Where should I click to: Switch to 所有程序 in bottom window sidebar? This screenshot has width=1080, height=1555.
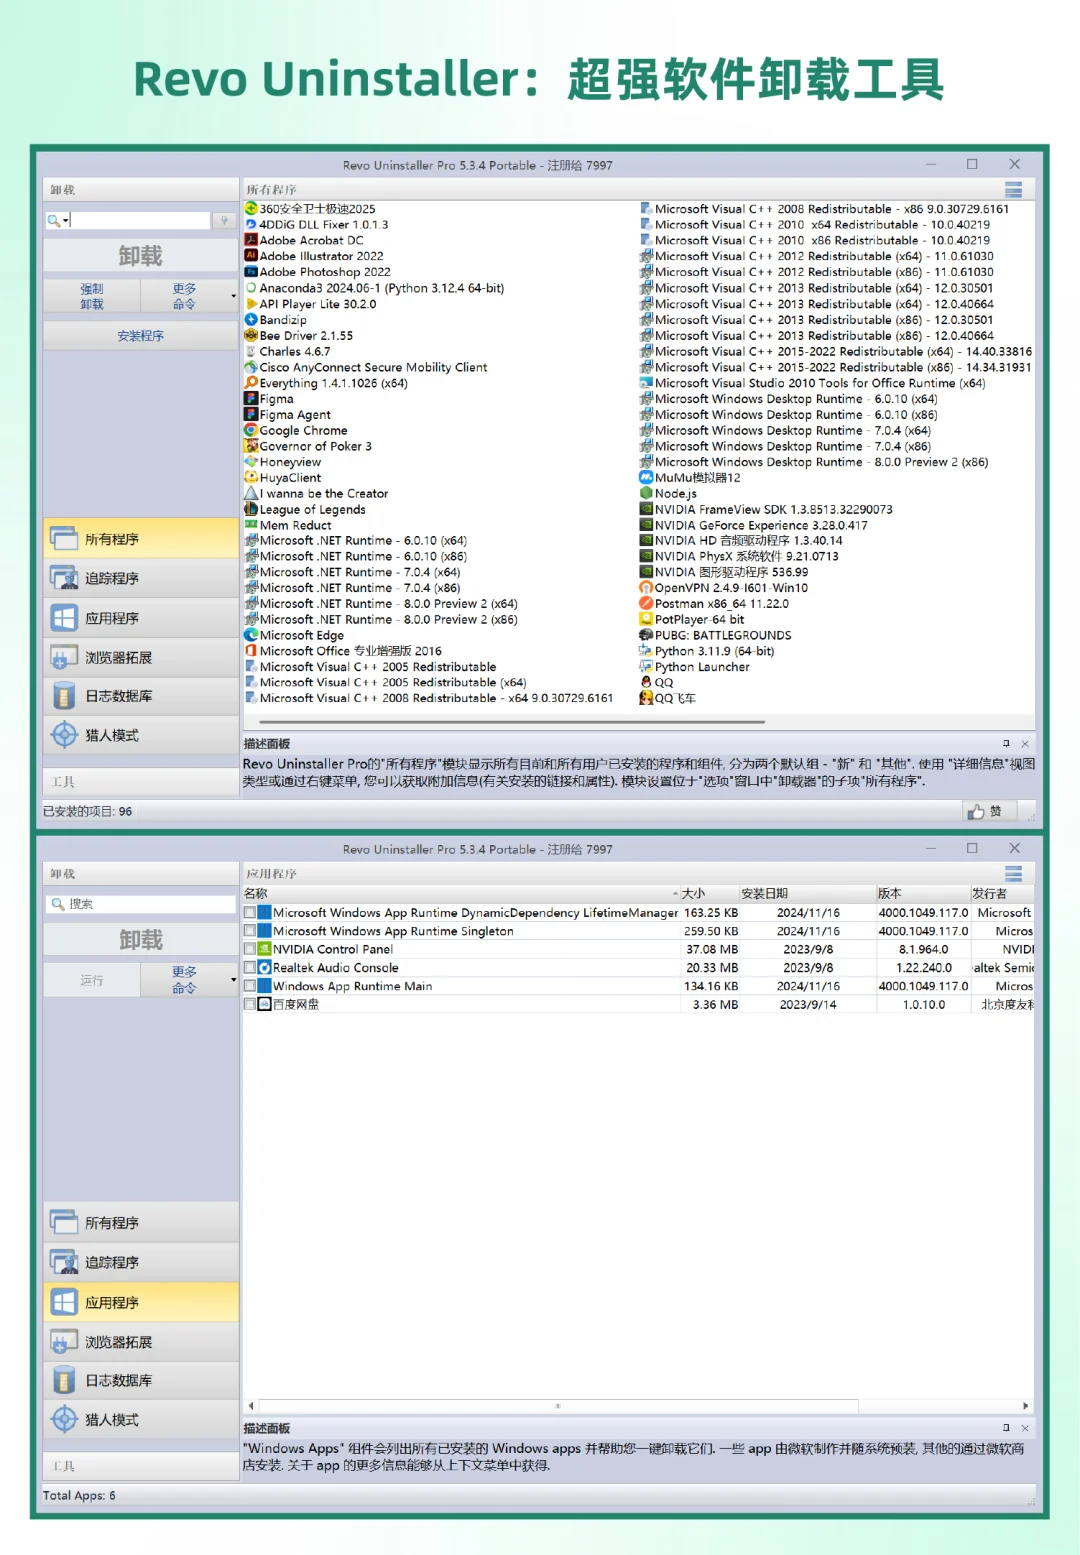click(140, 1223)
